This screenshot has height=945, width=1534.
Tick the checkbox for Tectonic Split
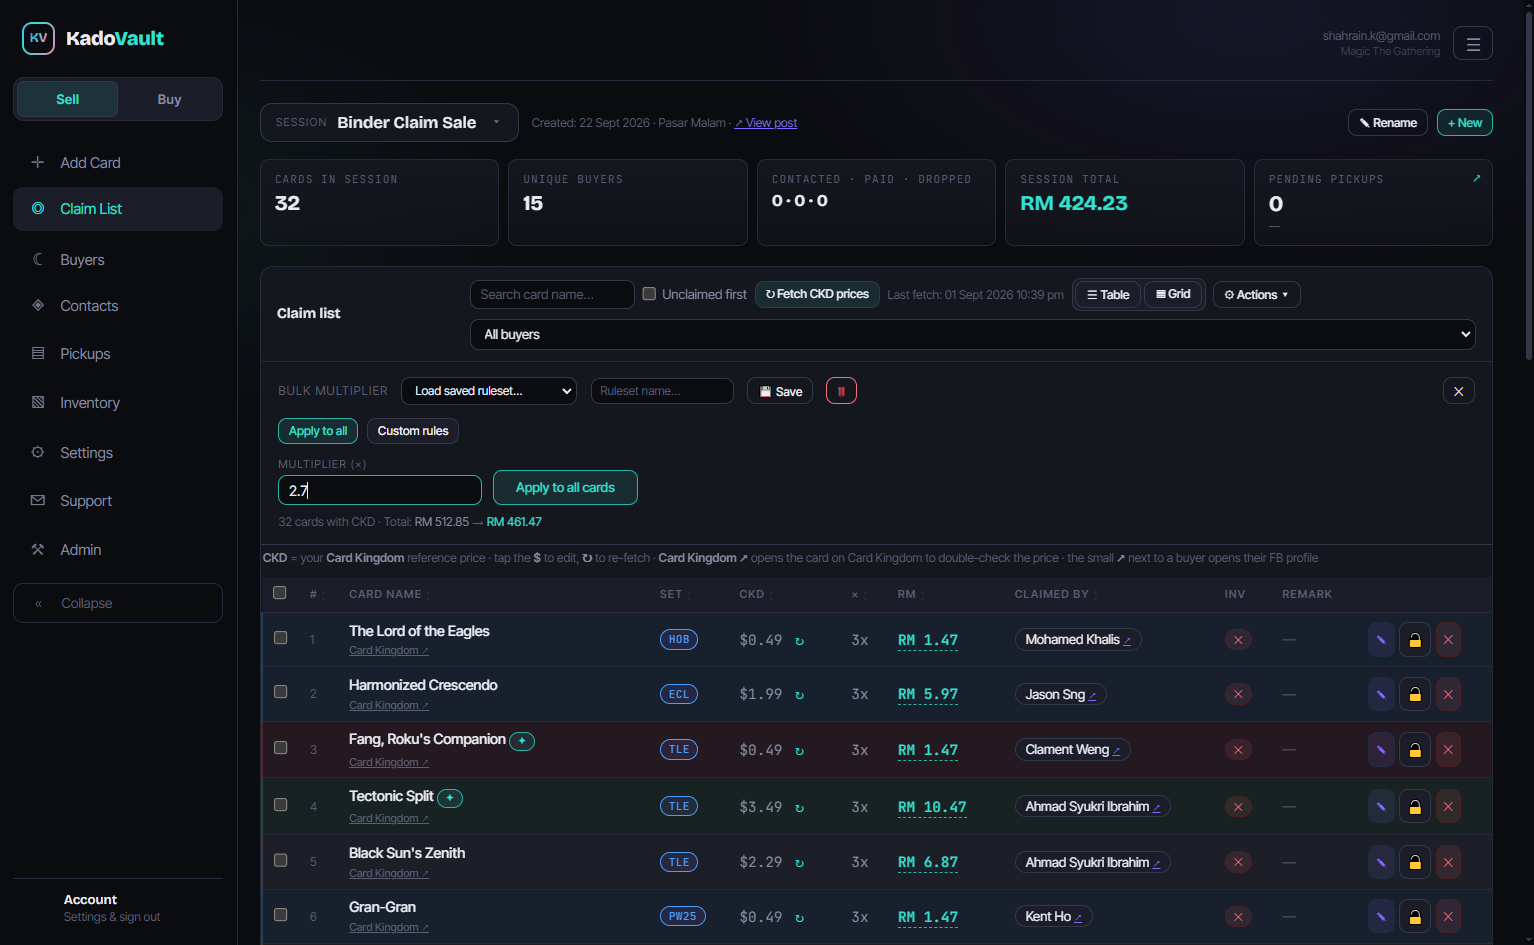pos(281,805)
